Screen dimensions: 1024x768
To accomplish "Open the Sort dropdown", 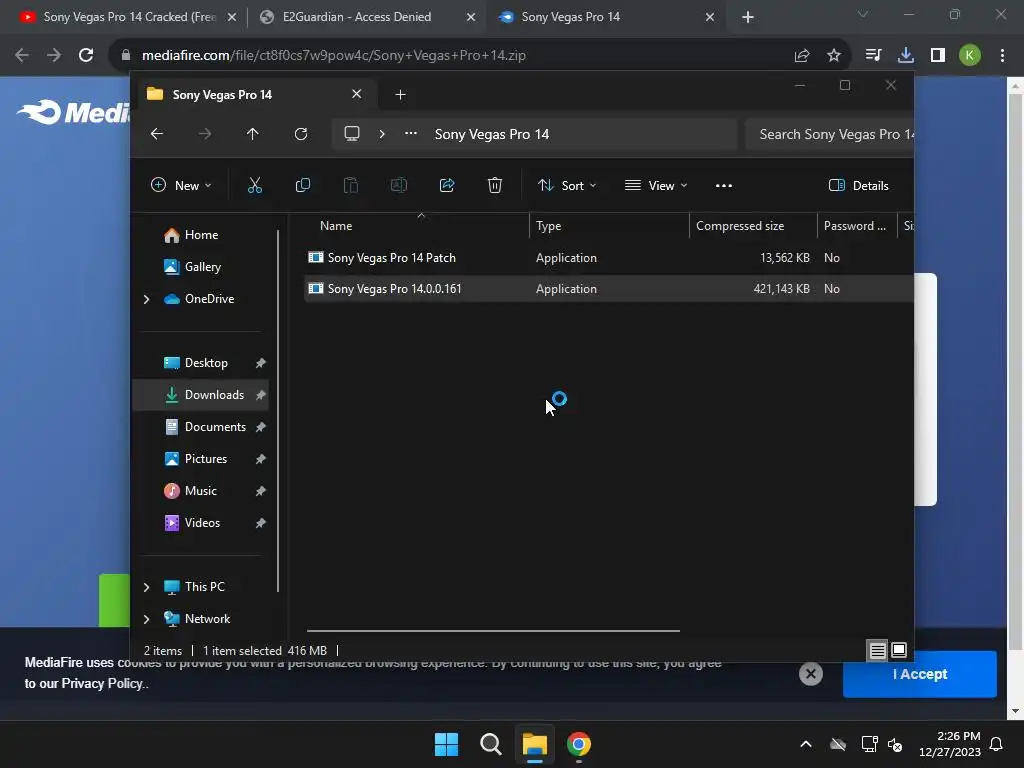I will 566,186.
